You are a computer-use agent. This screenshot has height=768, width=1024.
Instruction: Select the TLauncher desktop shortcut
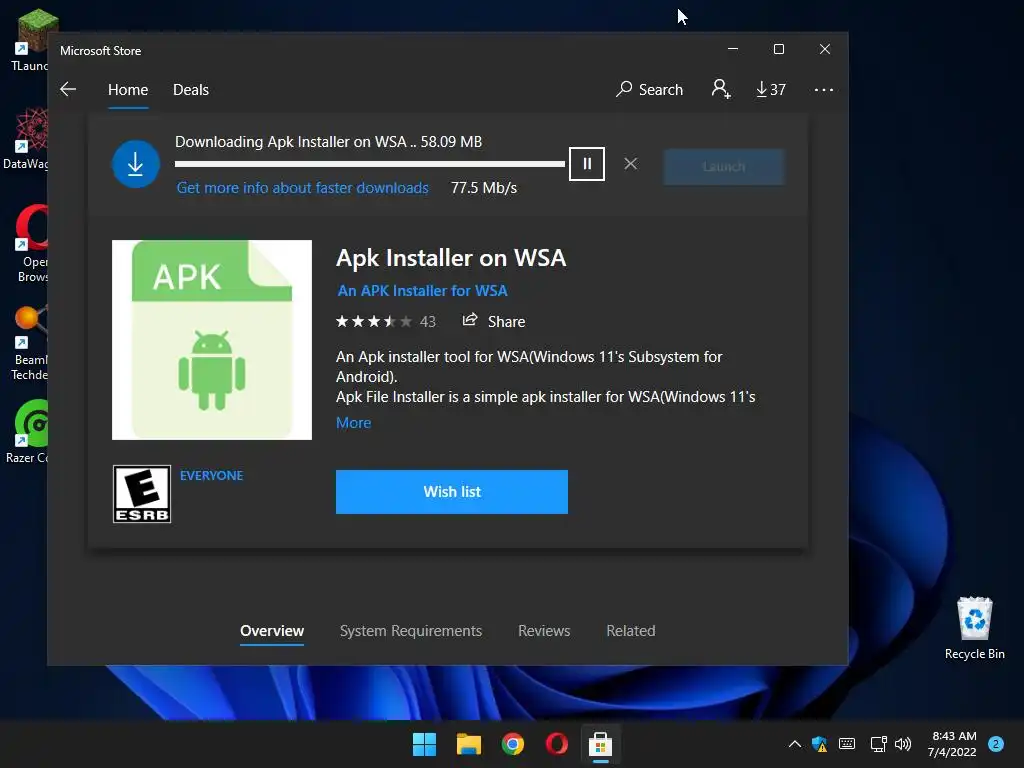pyautogui.click(x=30, y=39)
